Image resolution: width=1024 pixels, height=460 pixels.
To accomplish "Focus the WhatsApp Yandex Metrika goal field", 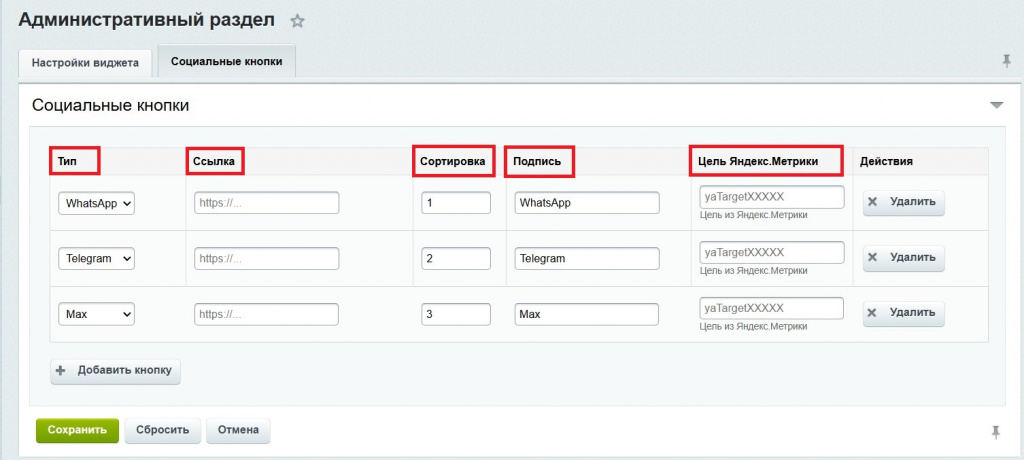I will 772,196.
